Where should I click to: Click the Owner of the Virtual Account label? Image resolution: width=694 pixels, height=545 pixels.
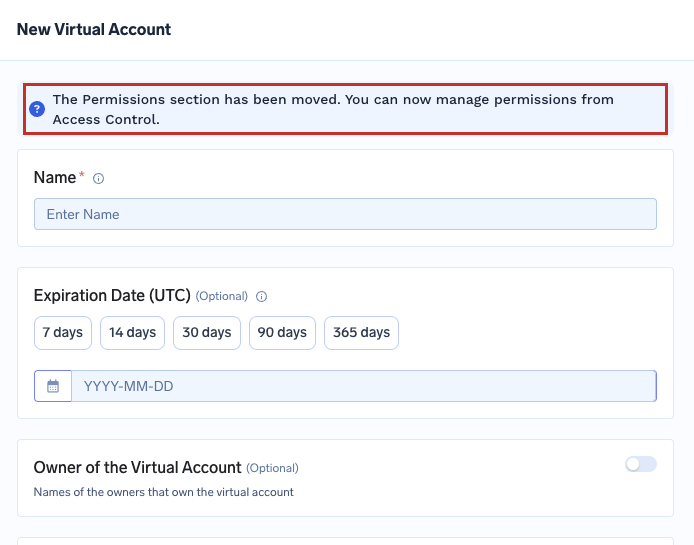tap(138, 468)
